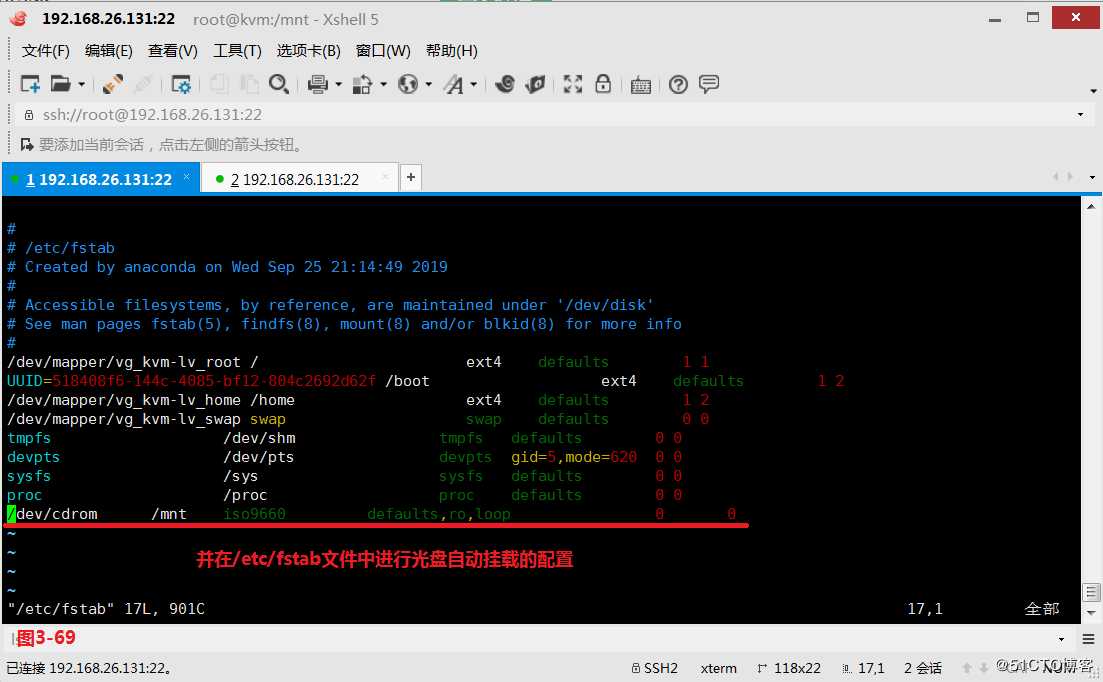This screenshot has width=1103, height=682.
Task: Click the lock screen padlock icon
Action: pos(603,84)
